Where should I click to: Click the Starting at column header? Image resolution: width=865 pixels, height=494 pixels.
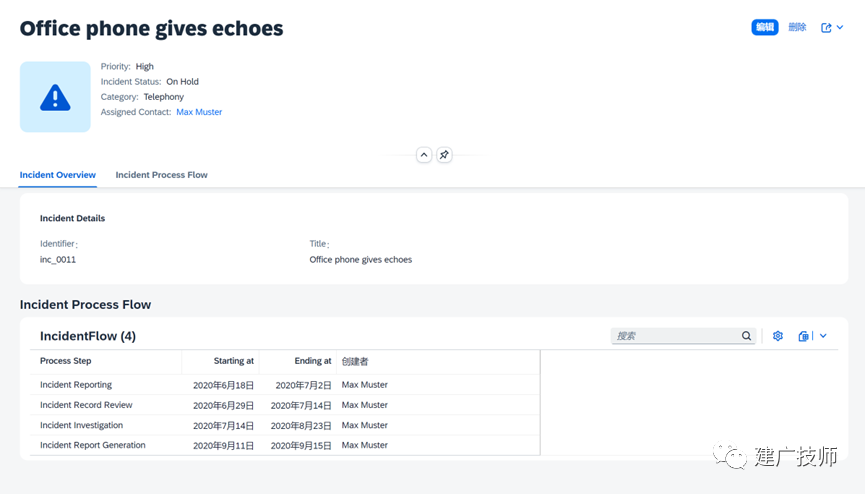(220, 362)
